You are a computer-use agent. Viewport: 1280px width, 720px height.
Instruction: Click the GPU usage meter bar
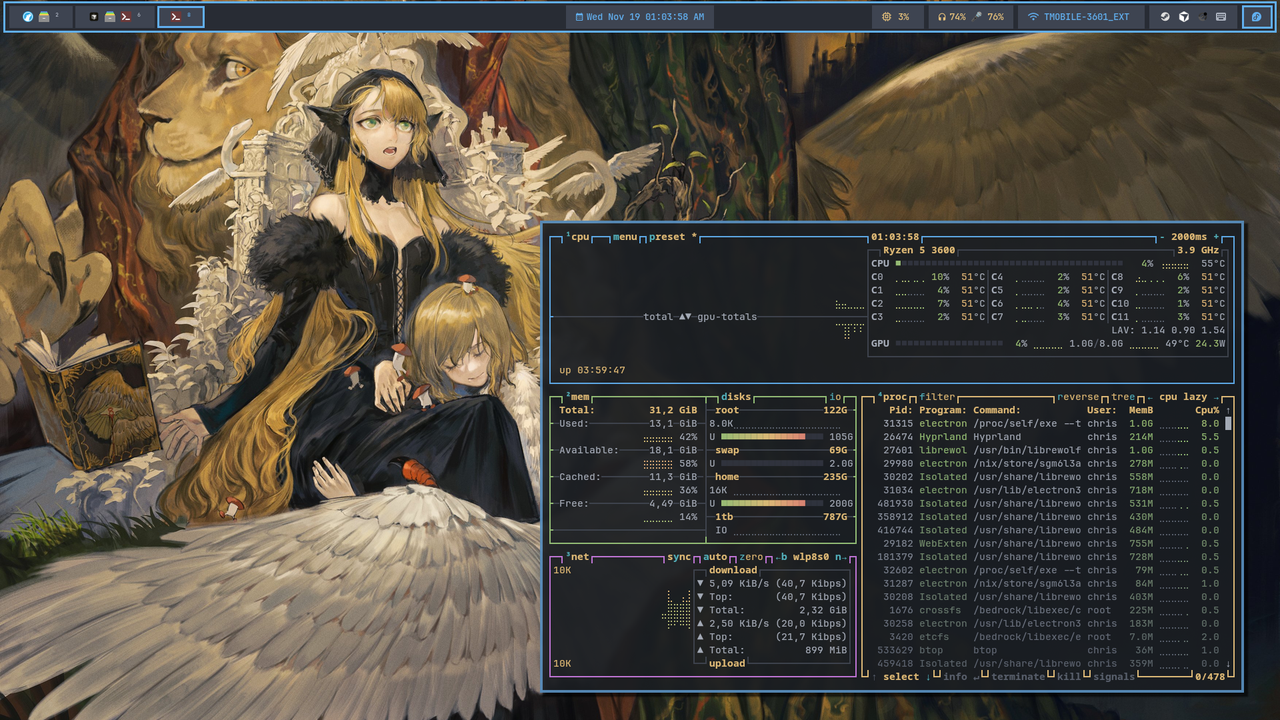pos(948,344)
